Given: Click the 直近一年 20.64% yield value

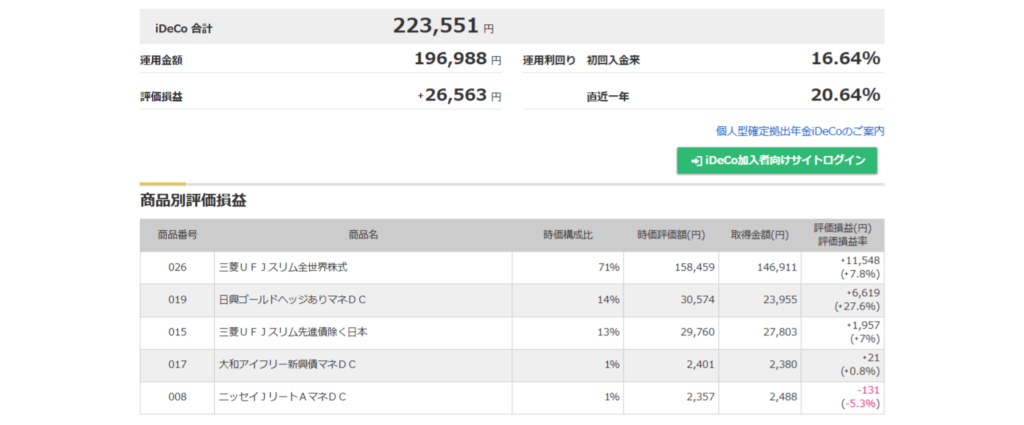Looking at the screenshot, I should click(845, 96).
